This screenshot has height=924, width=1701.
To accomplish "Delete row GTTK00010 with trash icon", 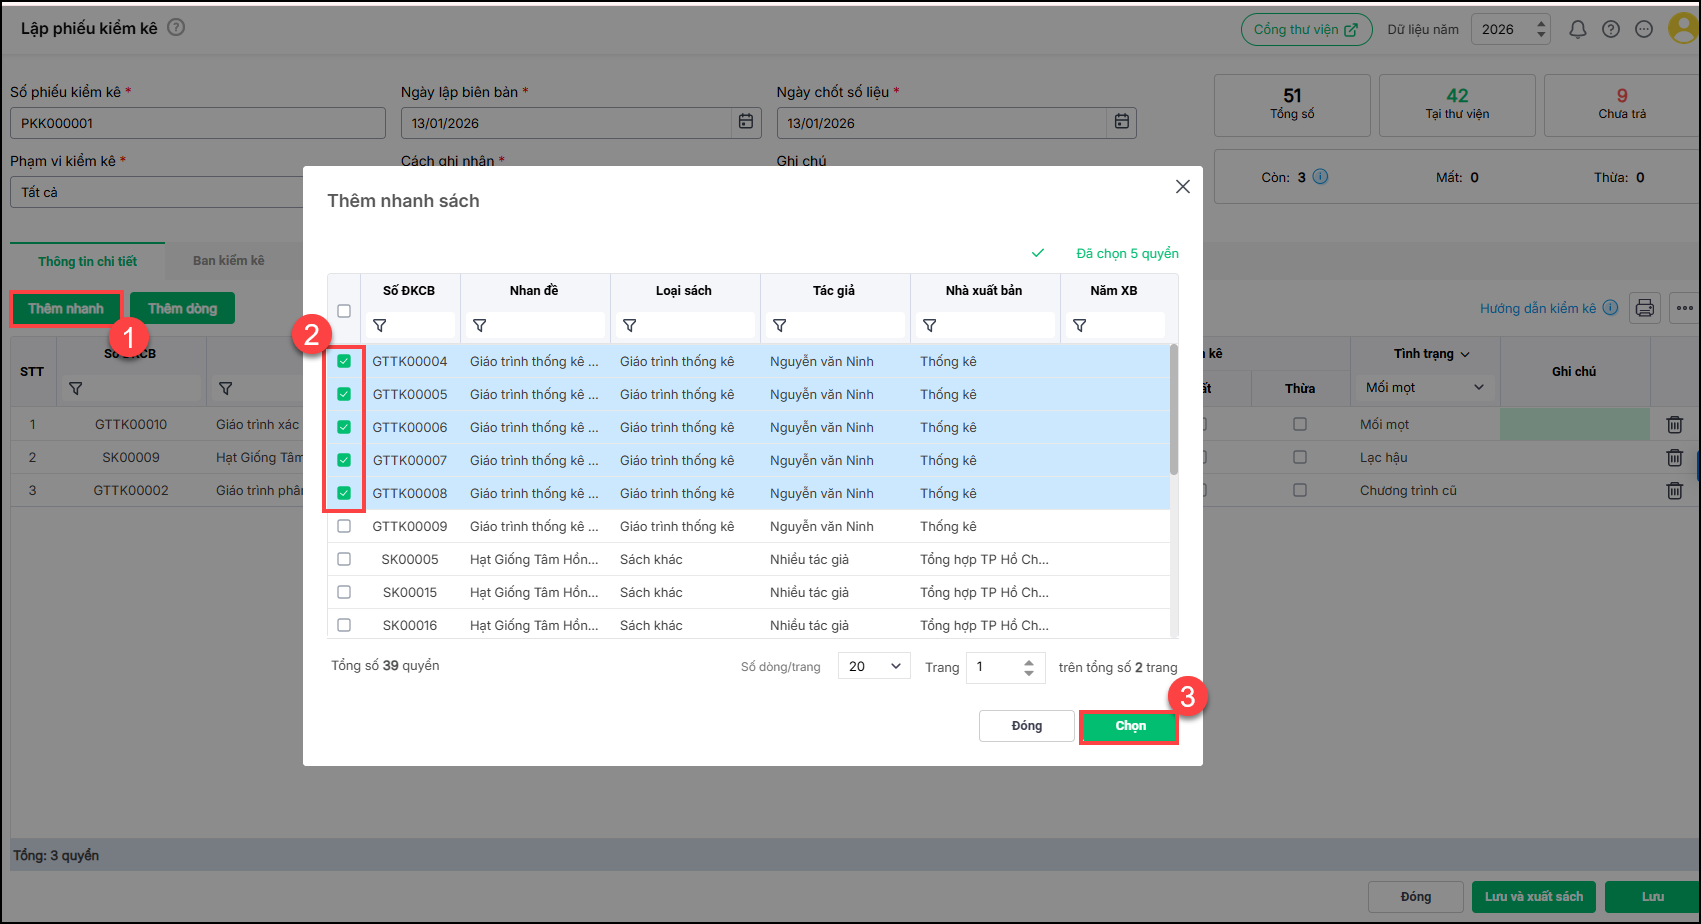I will (x=1674, y=424).
